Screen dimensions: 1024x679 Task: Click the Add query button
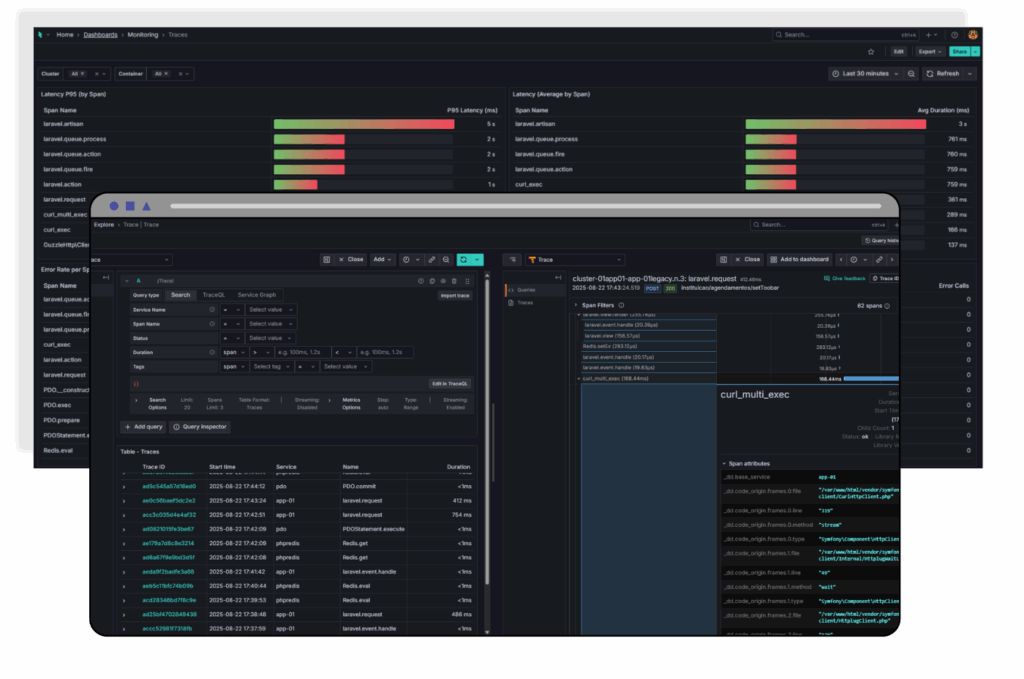143,427
